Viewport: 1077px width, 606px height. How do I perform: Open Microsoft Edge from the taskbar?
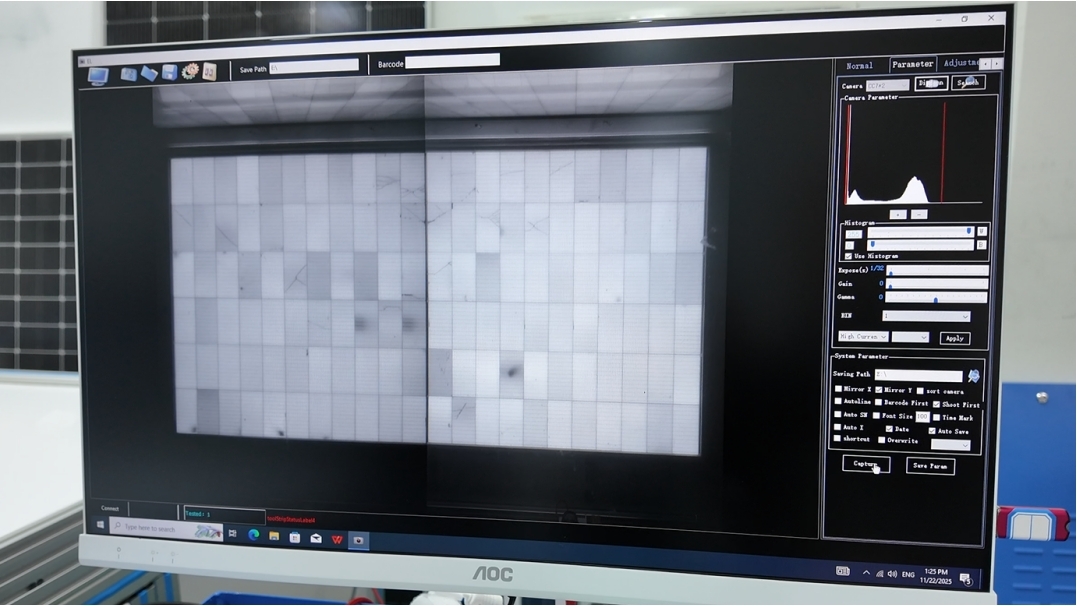coord(253,536)
